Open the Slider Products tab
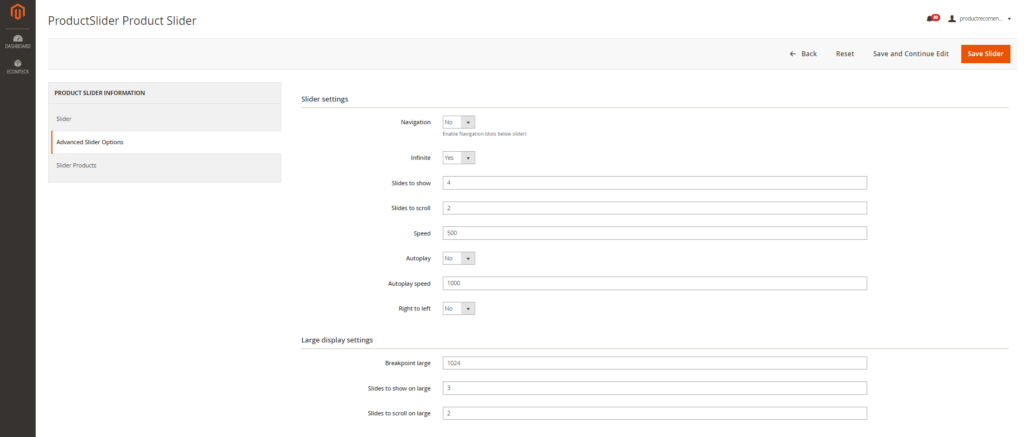Viewport: 1024px width, 437px height. click(x=165, y=165)
